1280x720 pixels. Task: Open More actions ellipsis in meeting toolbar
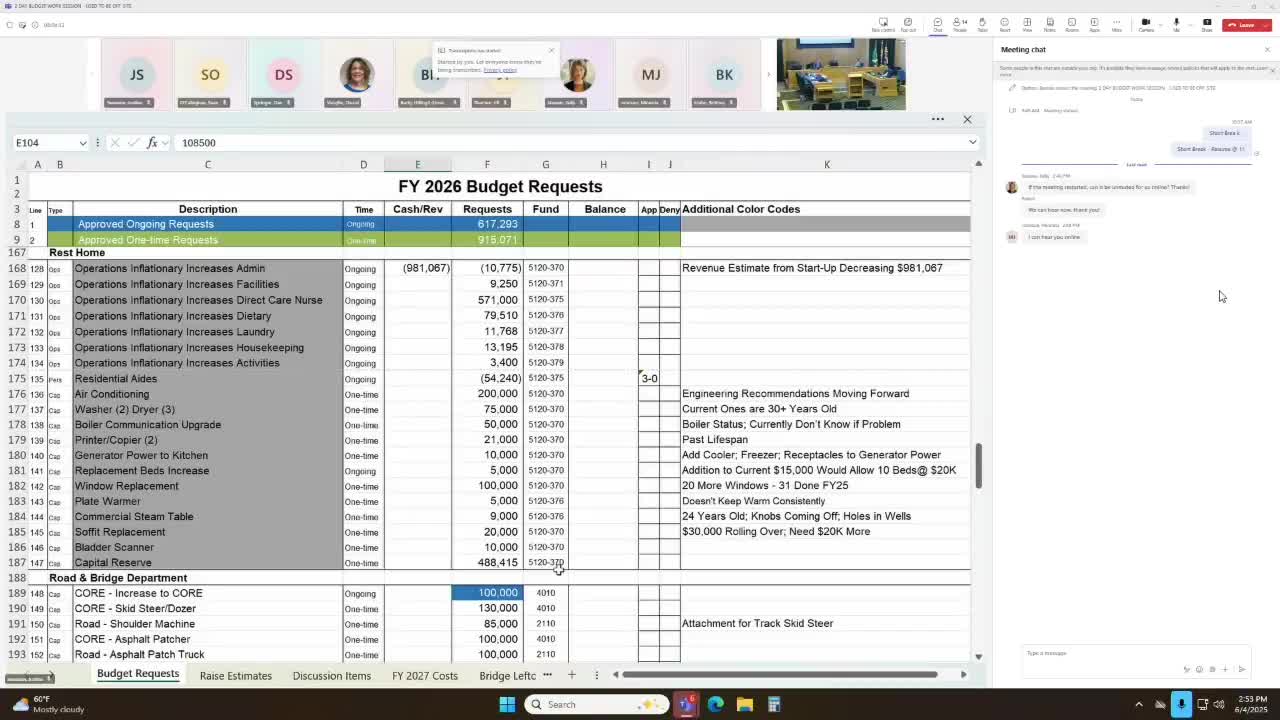(x=1116, y=24)
